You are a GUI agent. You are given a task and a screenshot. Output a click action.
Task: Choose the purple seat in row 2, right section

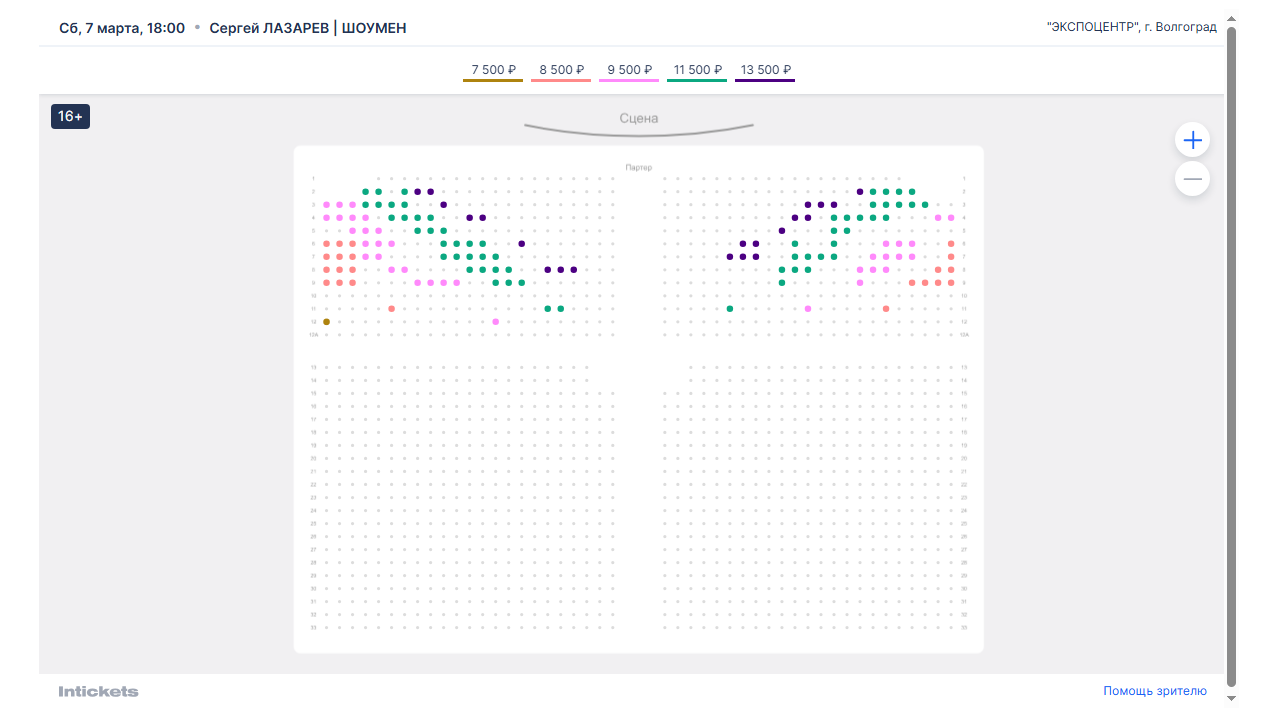pos(860,191)
